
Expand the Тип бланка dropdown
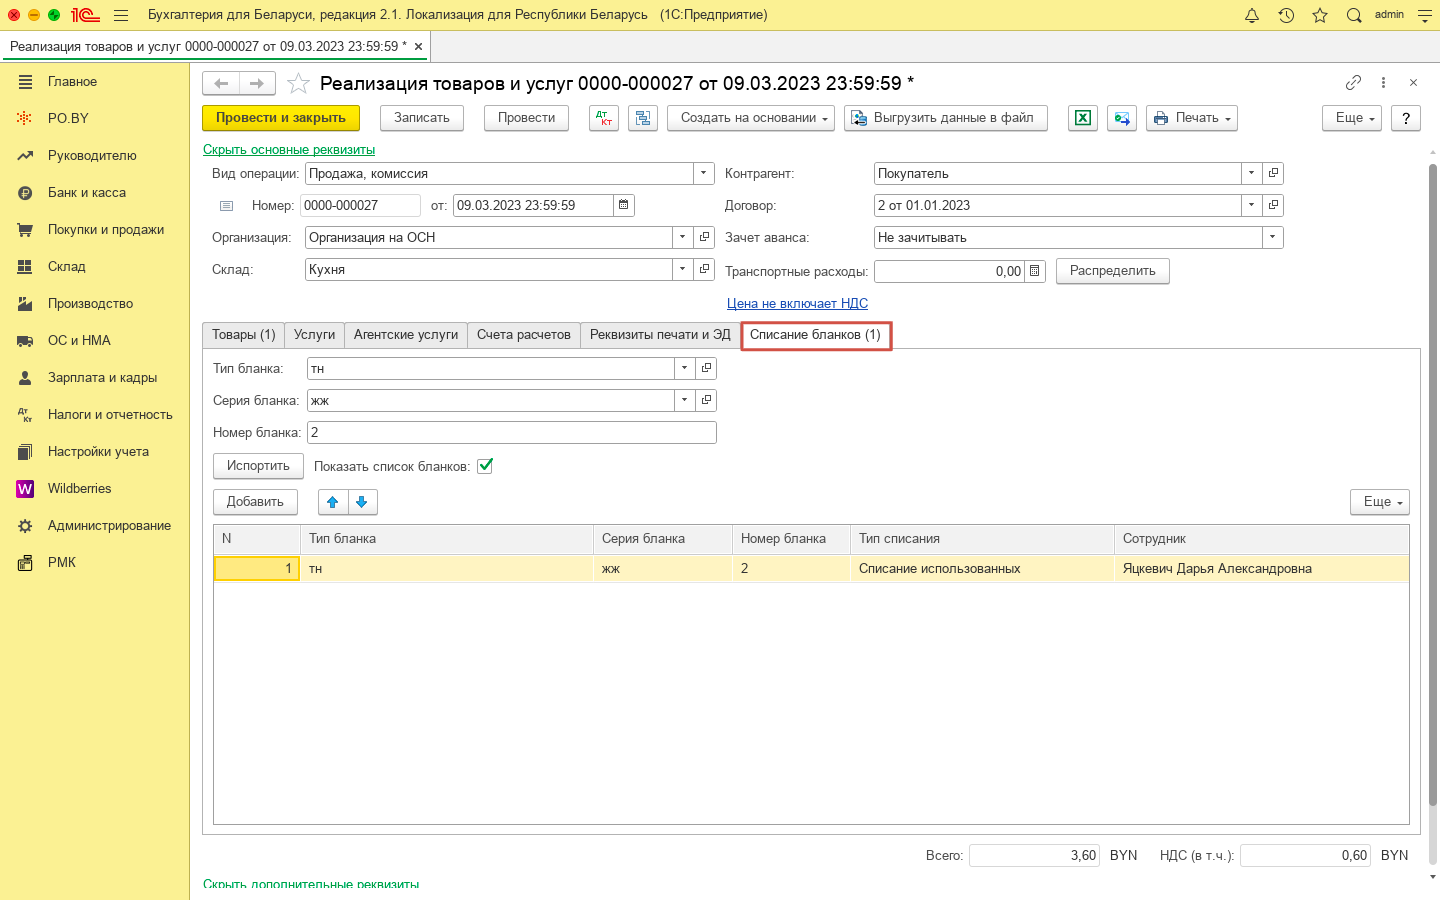[x=685, y=368]
